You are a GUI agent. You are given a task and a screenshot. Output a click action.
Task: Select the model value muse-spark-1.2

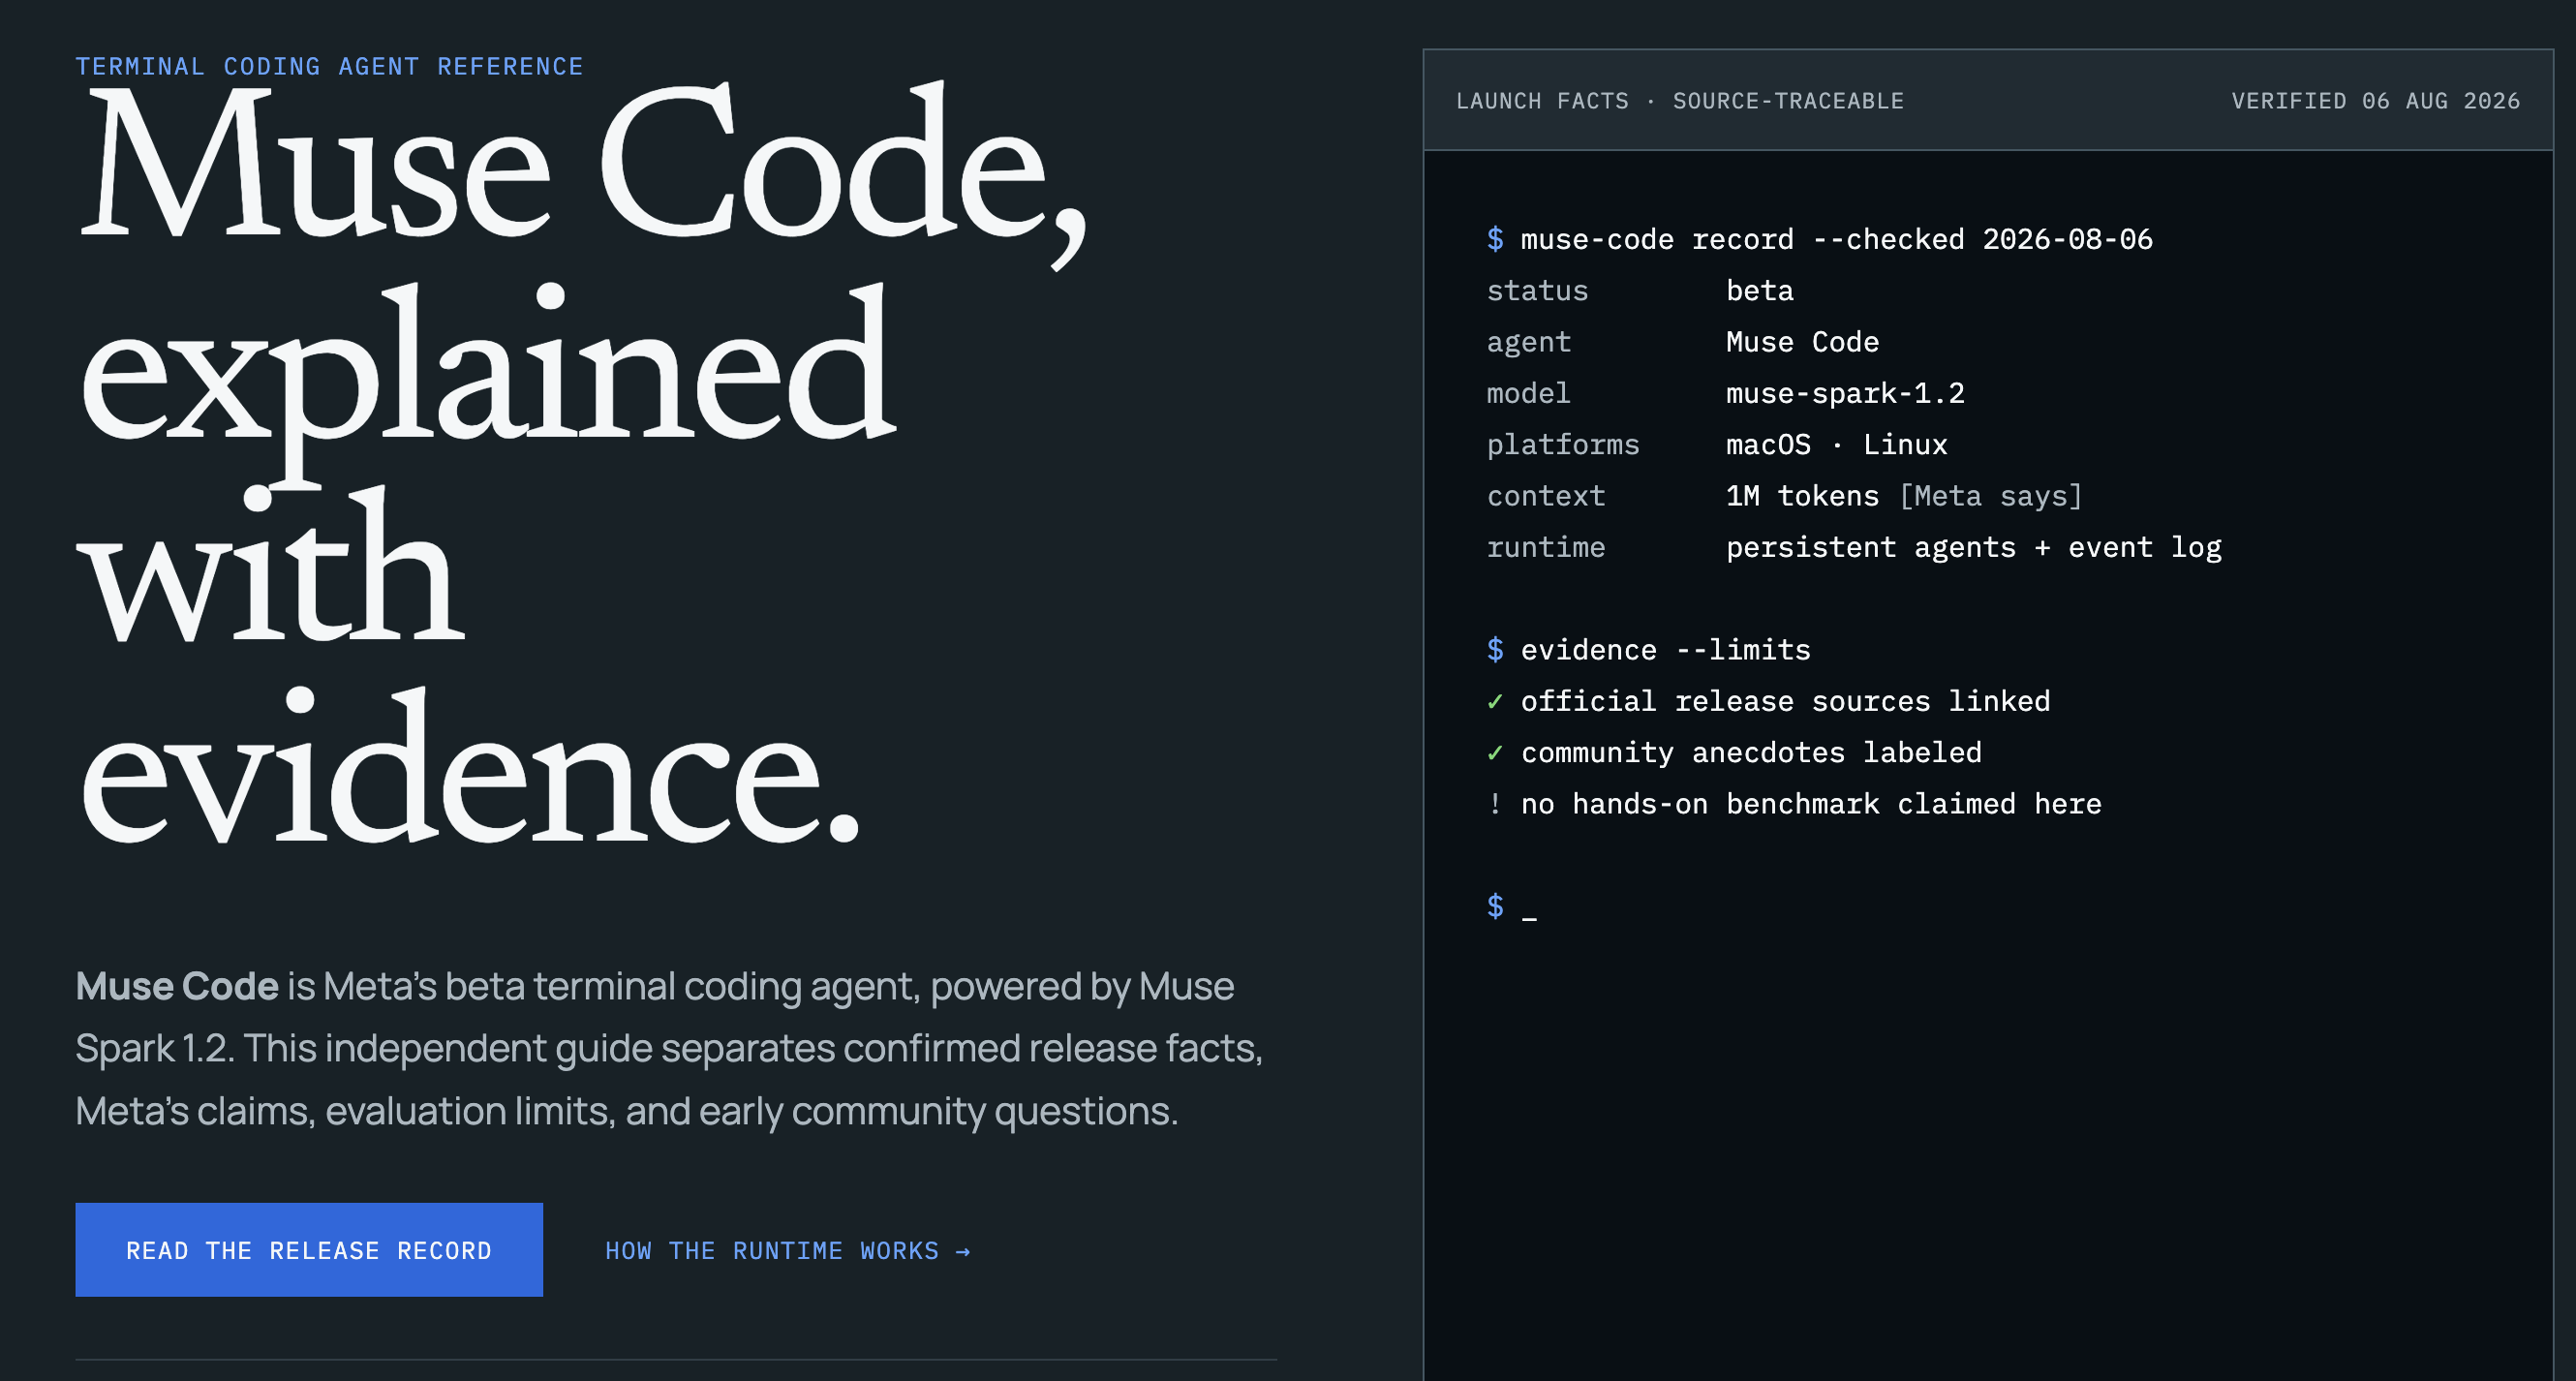pyautogui.click(x=1845, y=393)
